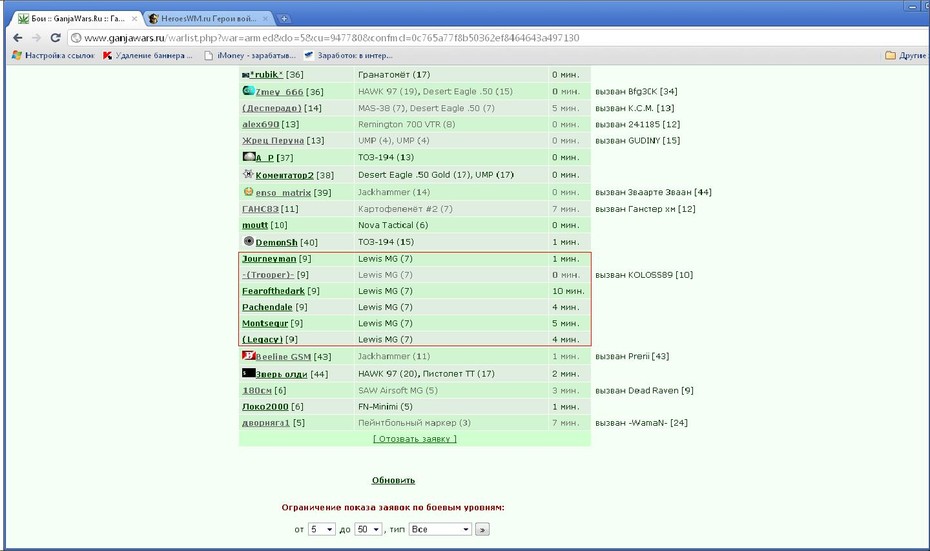Open DemonSh player profile

click(276, 243)
